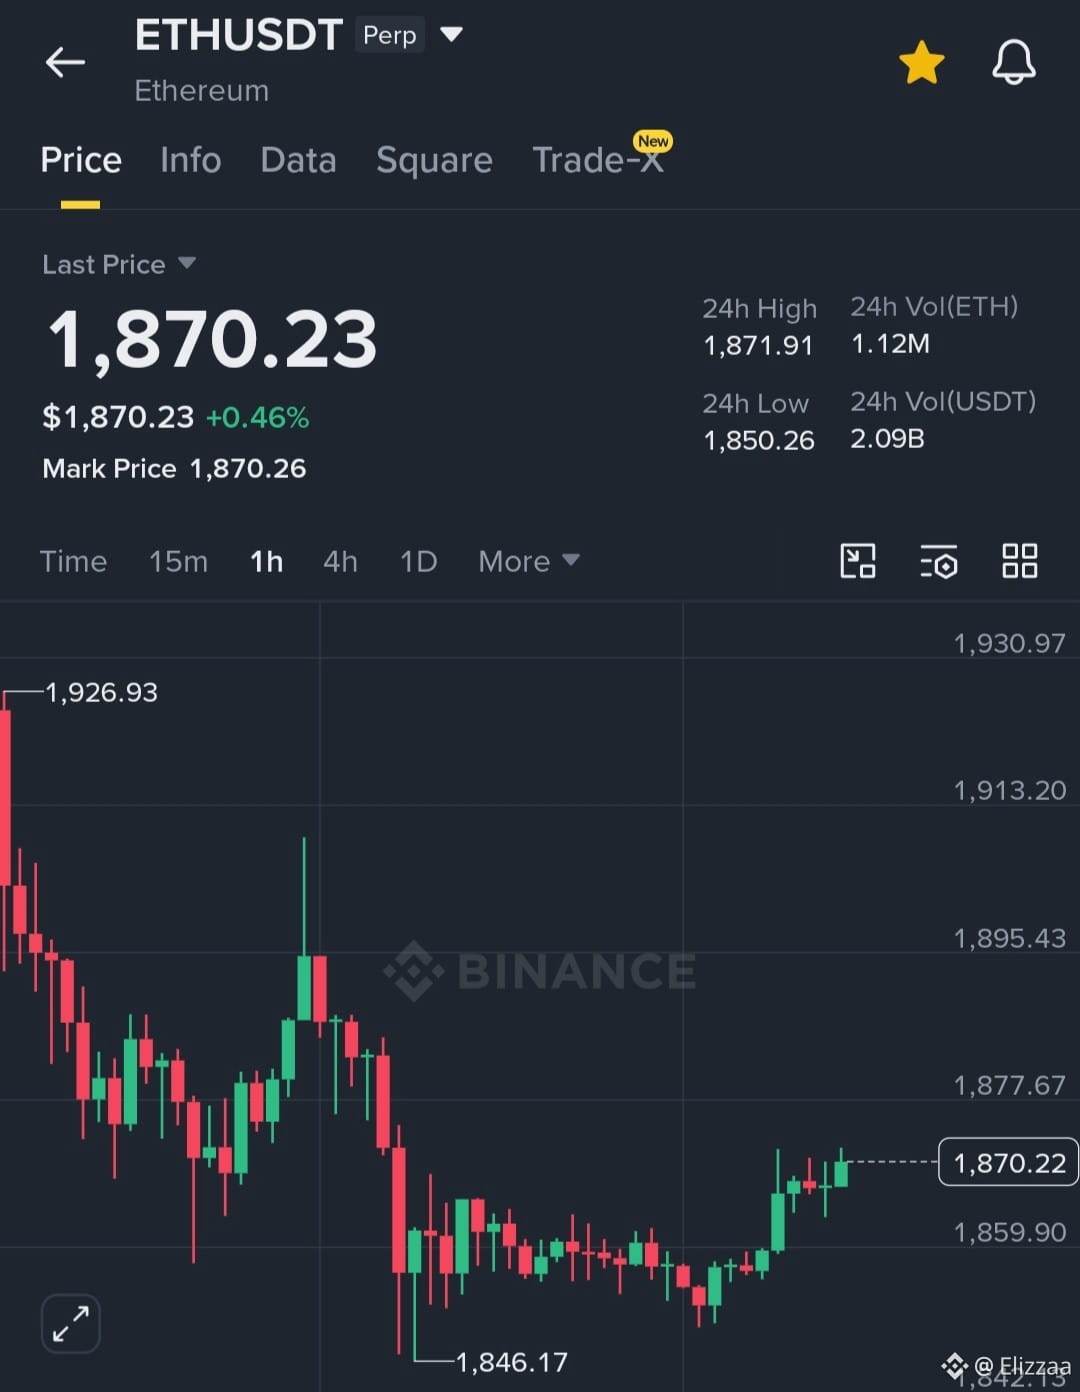This screenshot has width=1080, height=1392.
Task: Click the 24h Low value 1,850.26
Action: 759,440
